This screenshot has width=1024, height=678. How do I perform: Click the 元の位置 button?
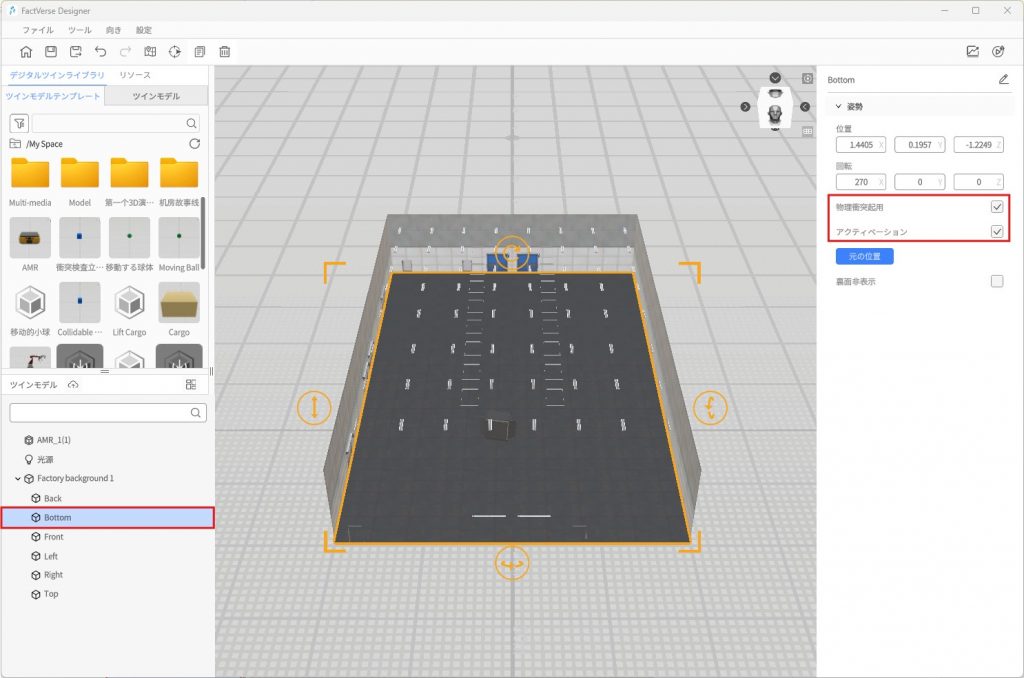864,257
